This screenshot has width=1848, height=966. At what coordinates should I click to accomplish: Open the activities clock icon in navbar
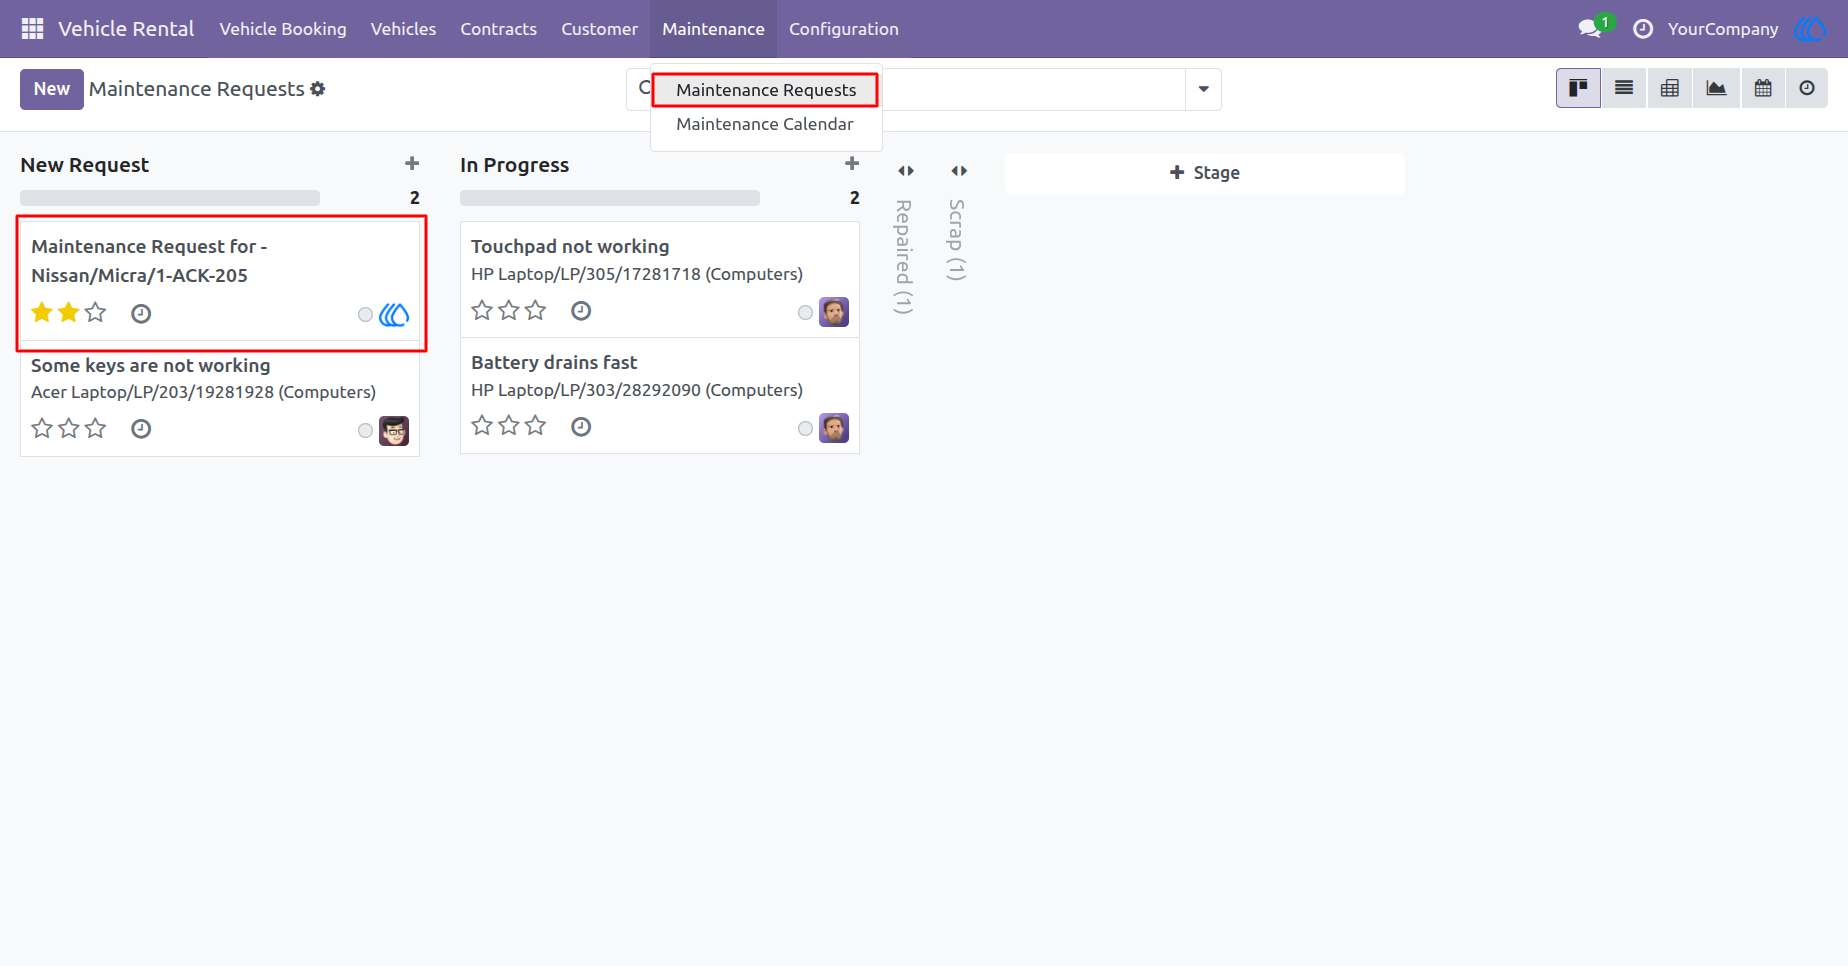click(x=1642, y=29)
